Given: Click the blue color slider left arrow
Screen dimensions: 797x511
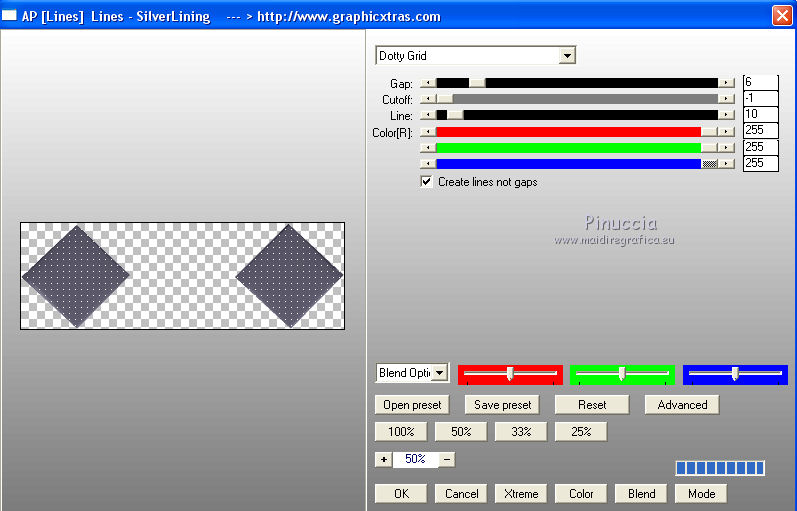Looking at the screenshot, I should point(428,164).
